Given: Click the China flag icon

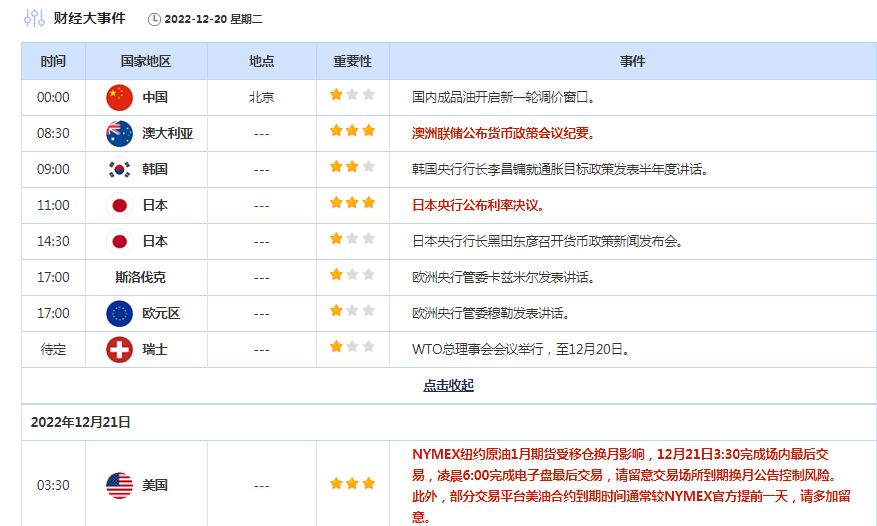Looking at the screenshot, I should tap(119, 97).
